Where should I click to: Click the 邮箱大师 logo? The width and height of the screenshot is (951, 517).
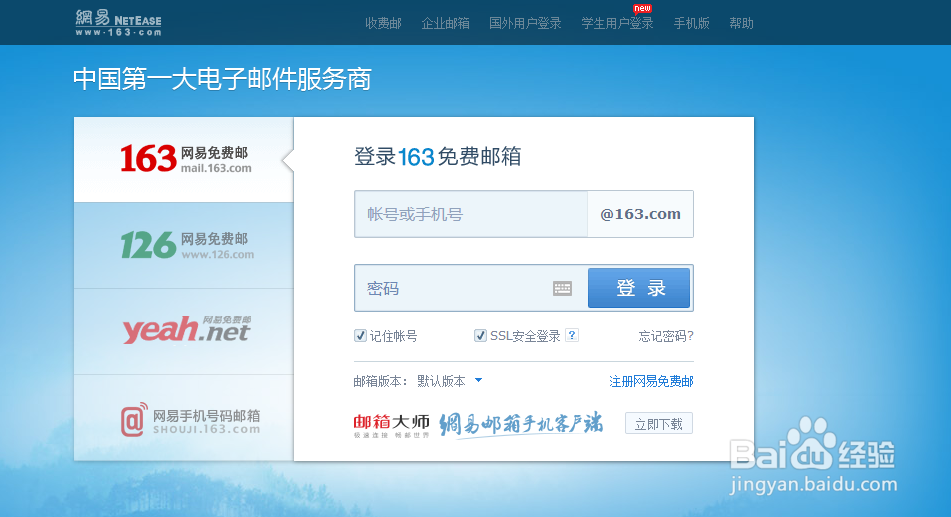tap(391, 425)
